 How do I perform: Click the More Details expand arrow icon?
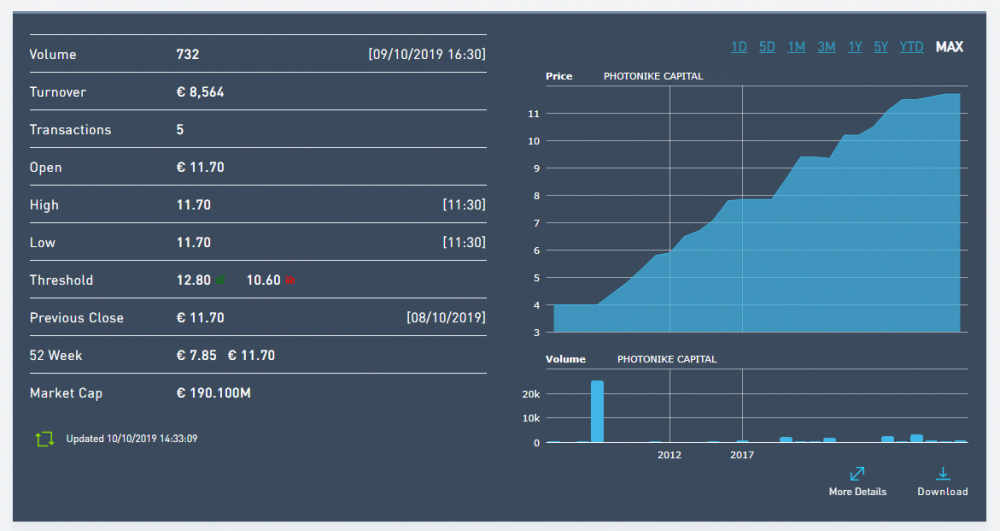[x=857, y=474]
